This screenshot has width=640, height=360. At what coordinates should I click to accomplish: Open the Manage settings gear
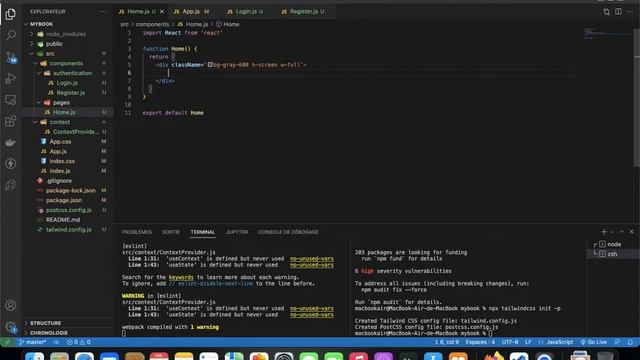tap(11, 327)
